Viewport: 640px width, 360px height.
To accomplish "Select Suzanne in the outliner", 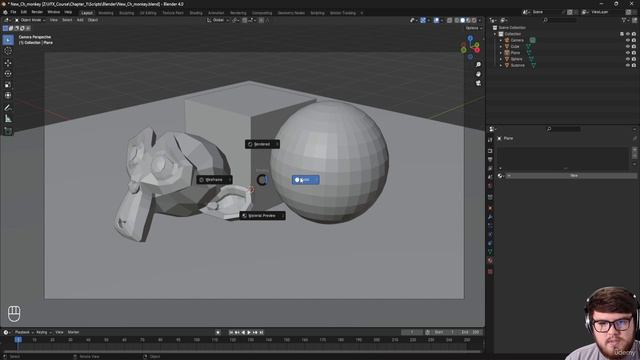I will click(518, 65).
